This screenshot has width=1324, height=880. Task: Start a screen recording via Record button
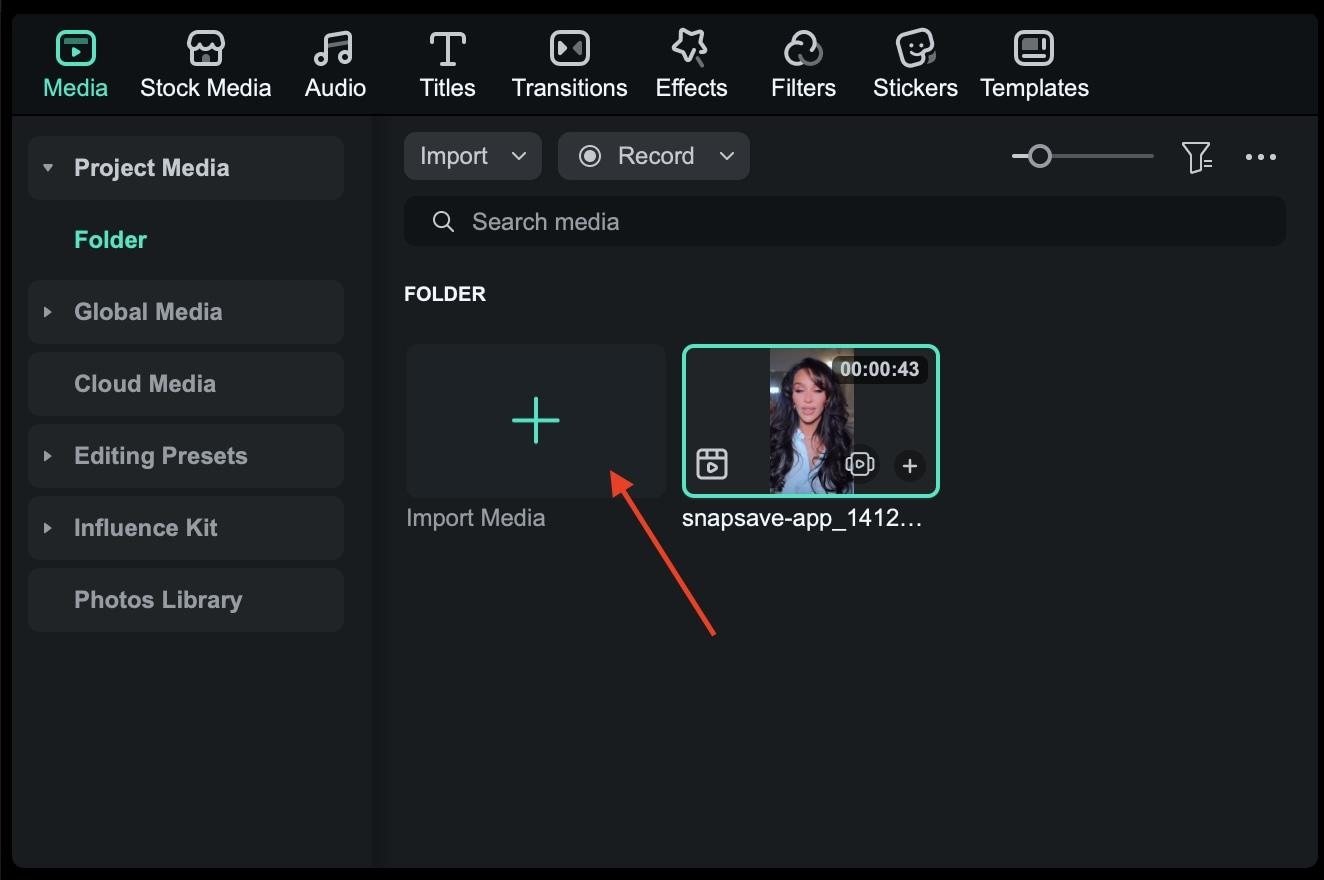(x=640, y=156)
